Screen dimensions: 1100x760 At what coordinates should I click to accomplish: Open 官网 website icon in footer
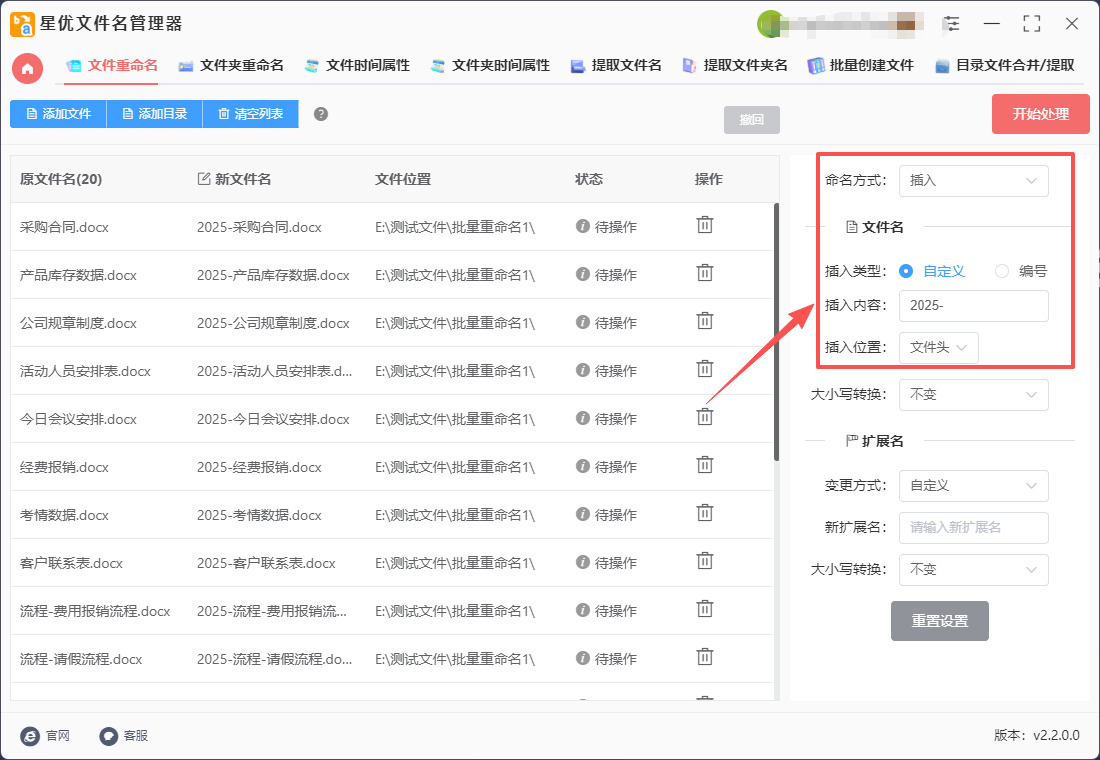30,736
